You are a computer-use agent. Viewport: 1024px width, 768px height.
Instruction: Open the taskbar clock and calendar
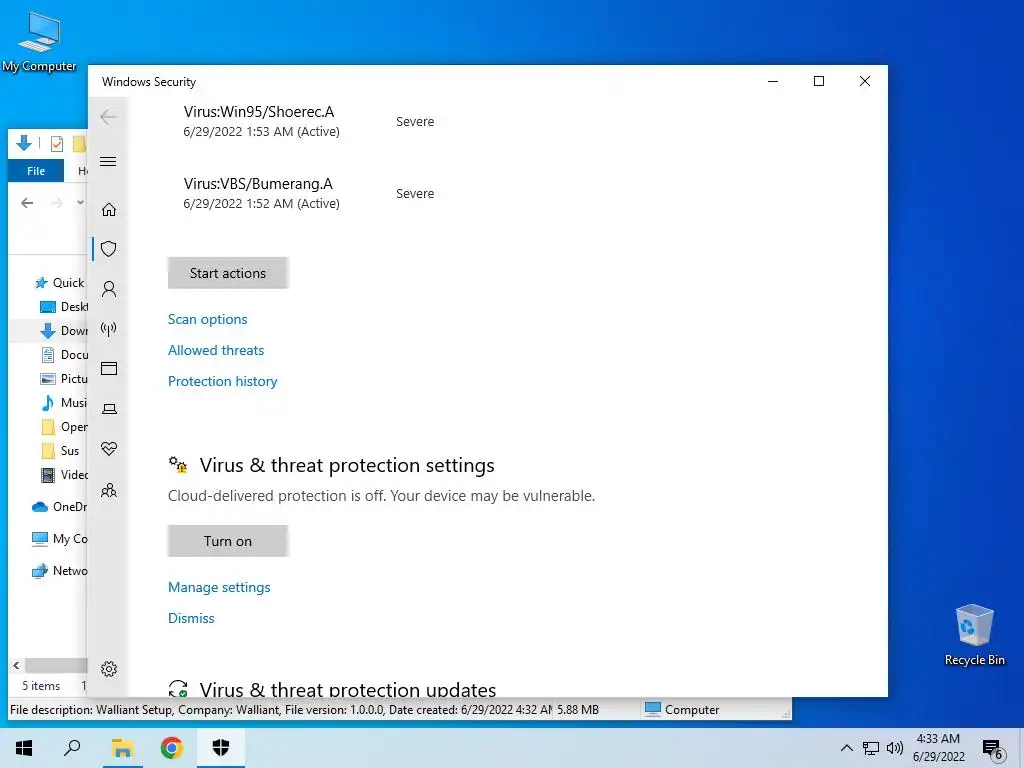[x=938, y=748]
